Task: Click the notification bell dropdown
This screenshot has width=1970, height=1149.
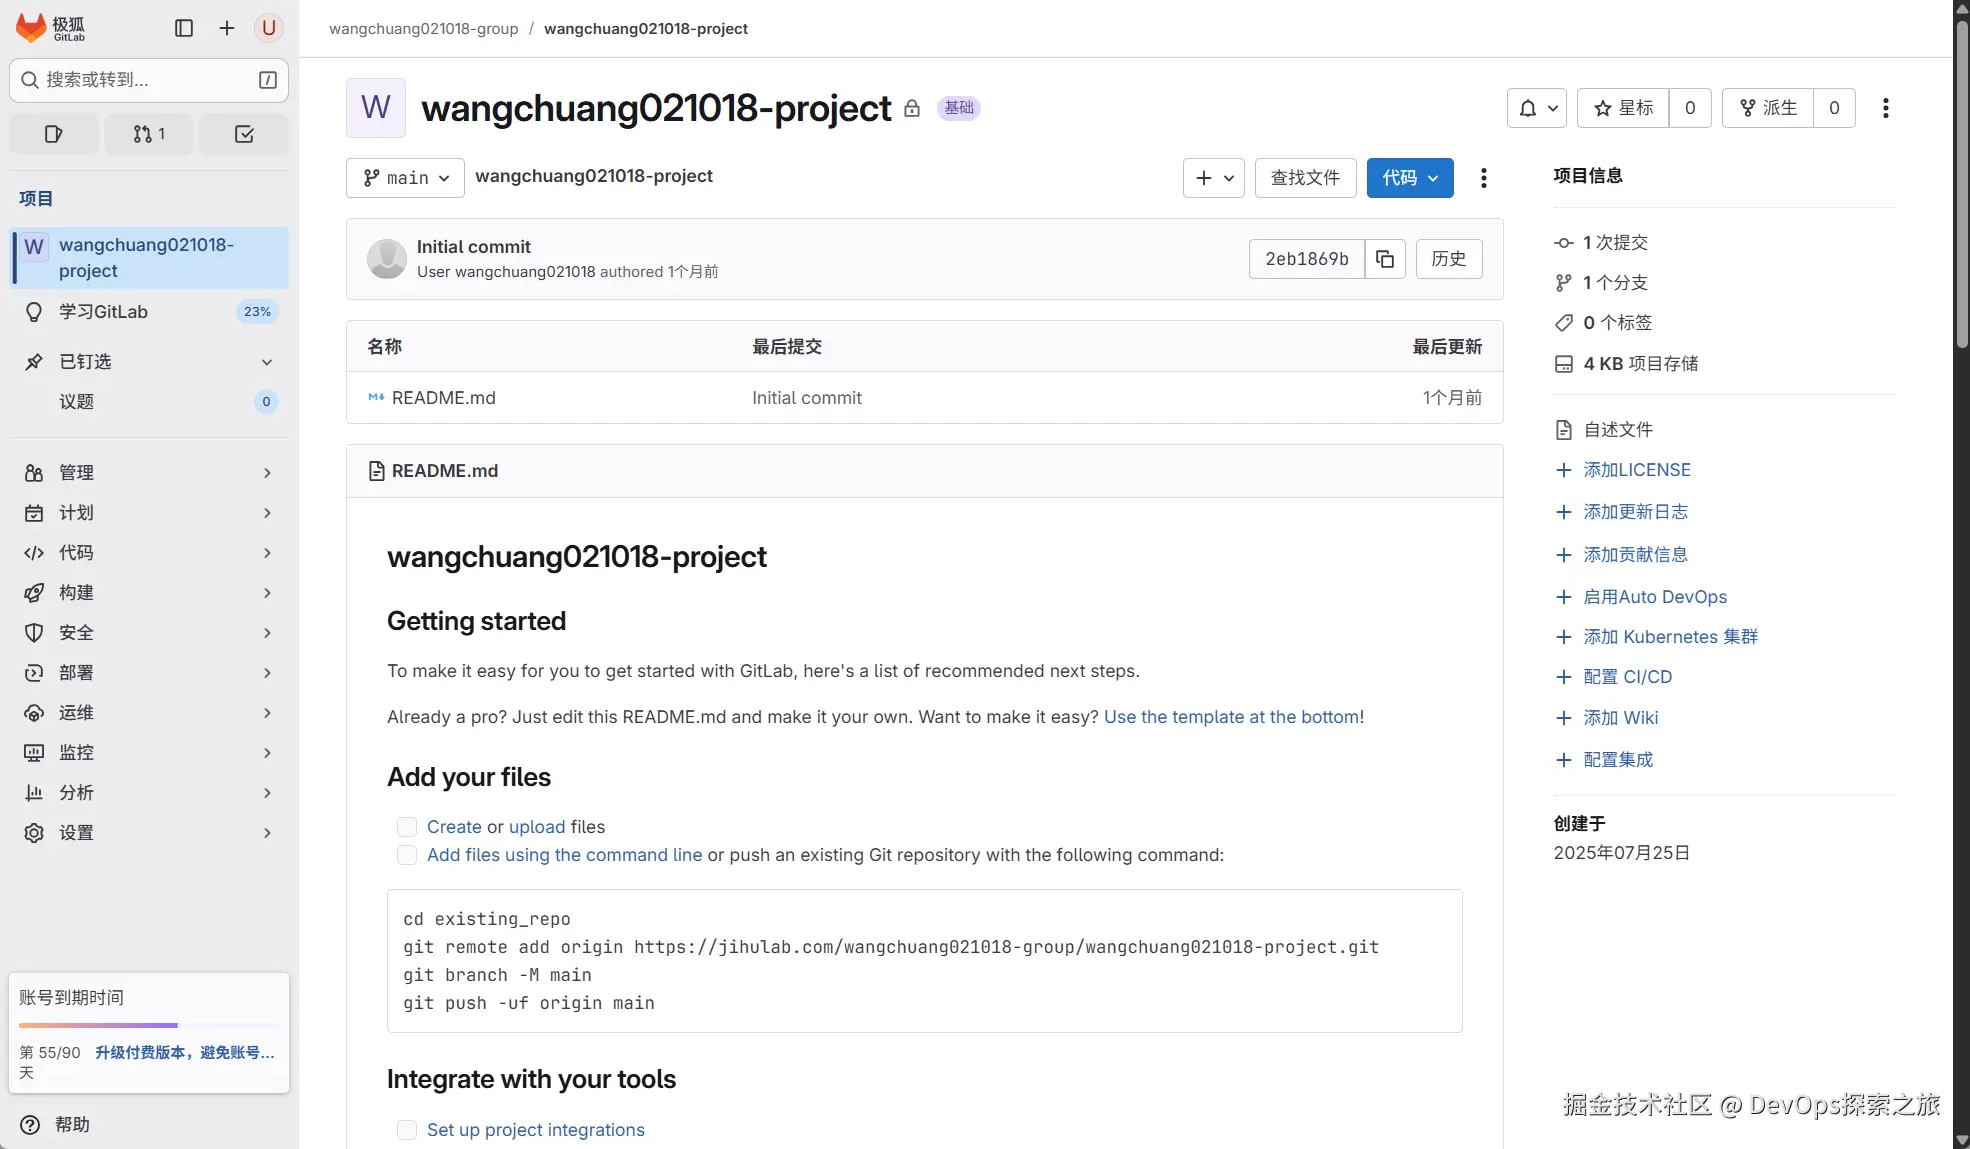Action: (1537, 108)
